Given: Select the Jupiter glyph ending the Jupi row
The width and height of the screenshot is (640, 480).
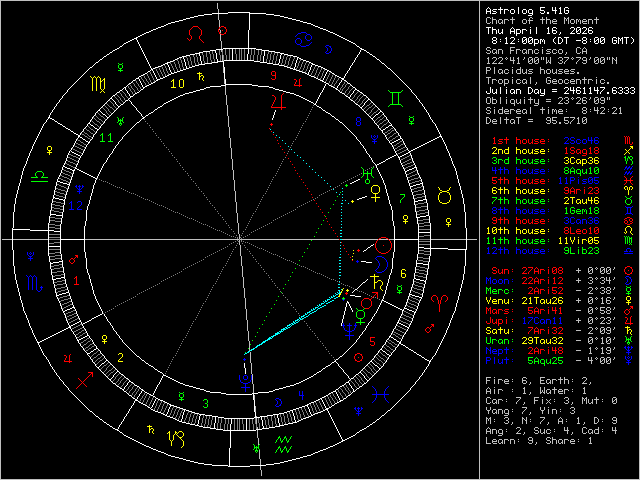Looking at the screenshot, I should pyautogui.click(x=629, y=321).
